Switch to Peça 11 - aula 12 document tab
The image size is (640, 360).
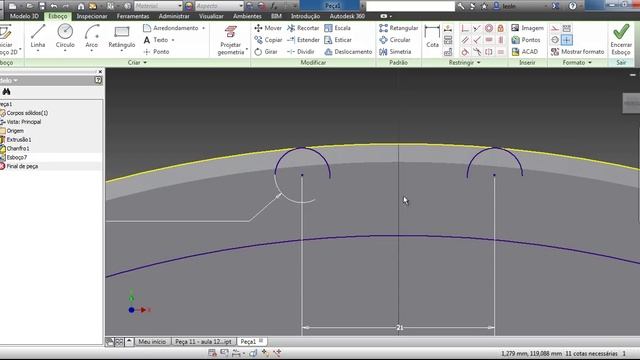(x=203, y=342)
